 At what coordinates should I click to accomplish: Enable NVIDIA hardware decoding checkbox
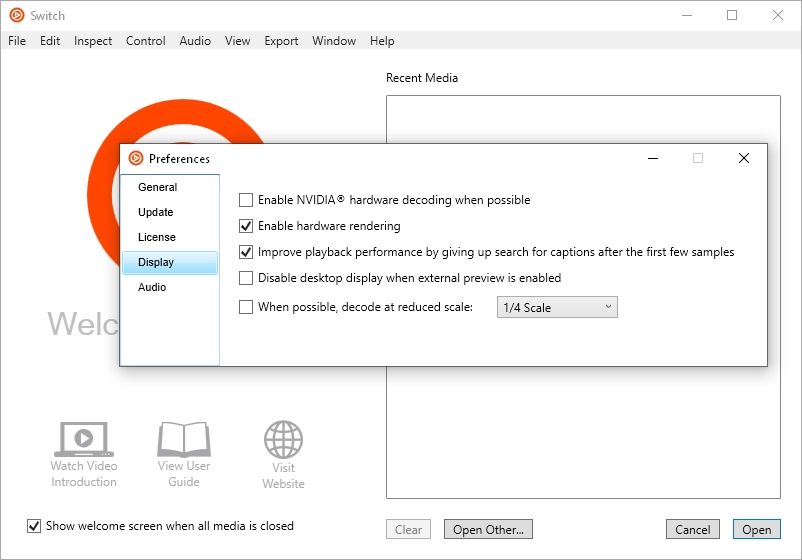(x=246, y=200)
